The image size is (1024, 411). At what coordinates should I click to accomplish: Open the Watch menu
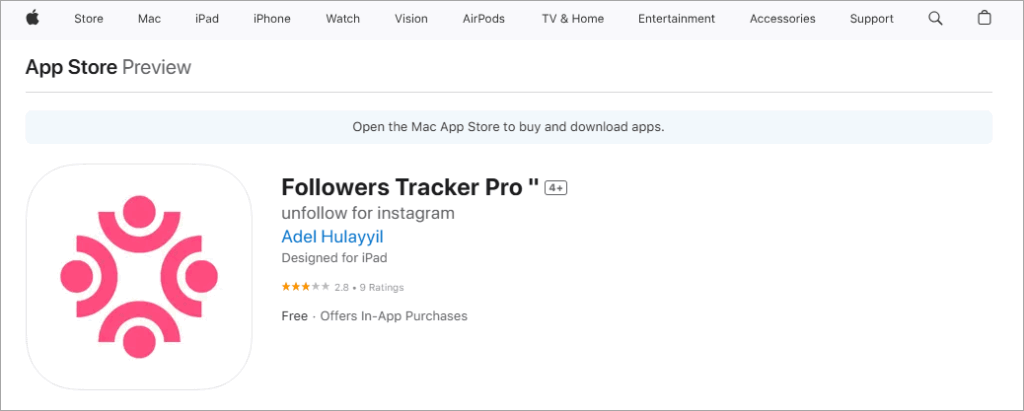point(343,19)
